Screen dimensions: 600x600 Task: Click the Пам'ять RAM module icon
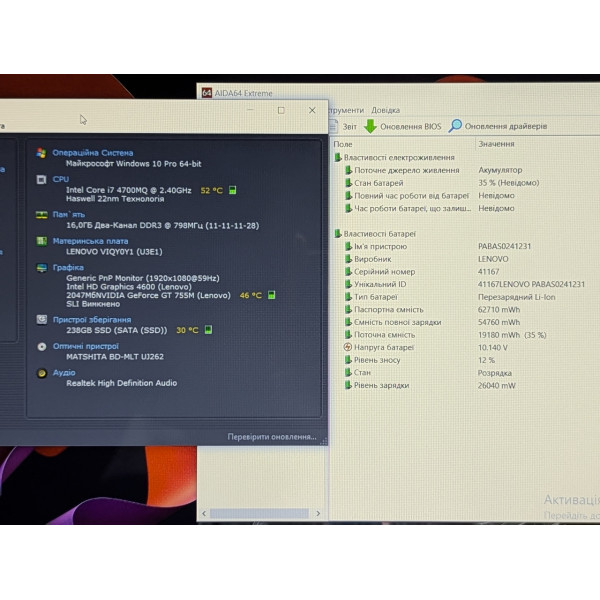point(41,215)
